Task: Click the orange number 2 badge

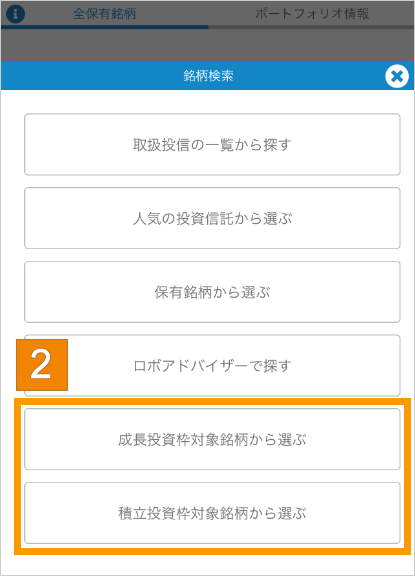Action: click(42, 365)
